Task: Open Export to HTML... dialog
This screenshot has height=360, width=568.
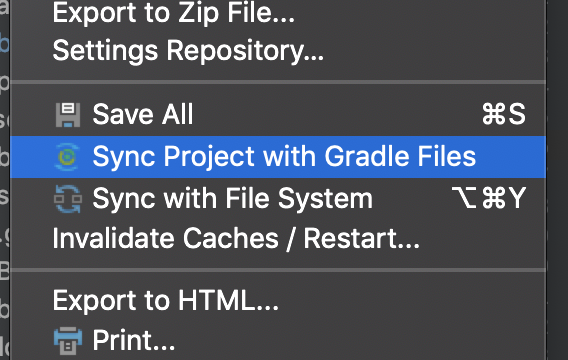Action: point(166,300)
